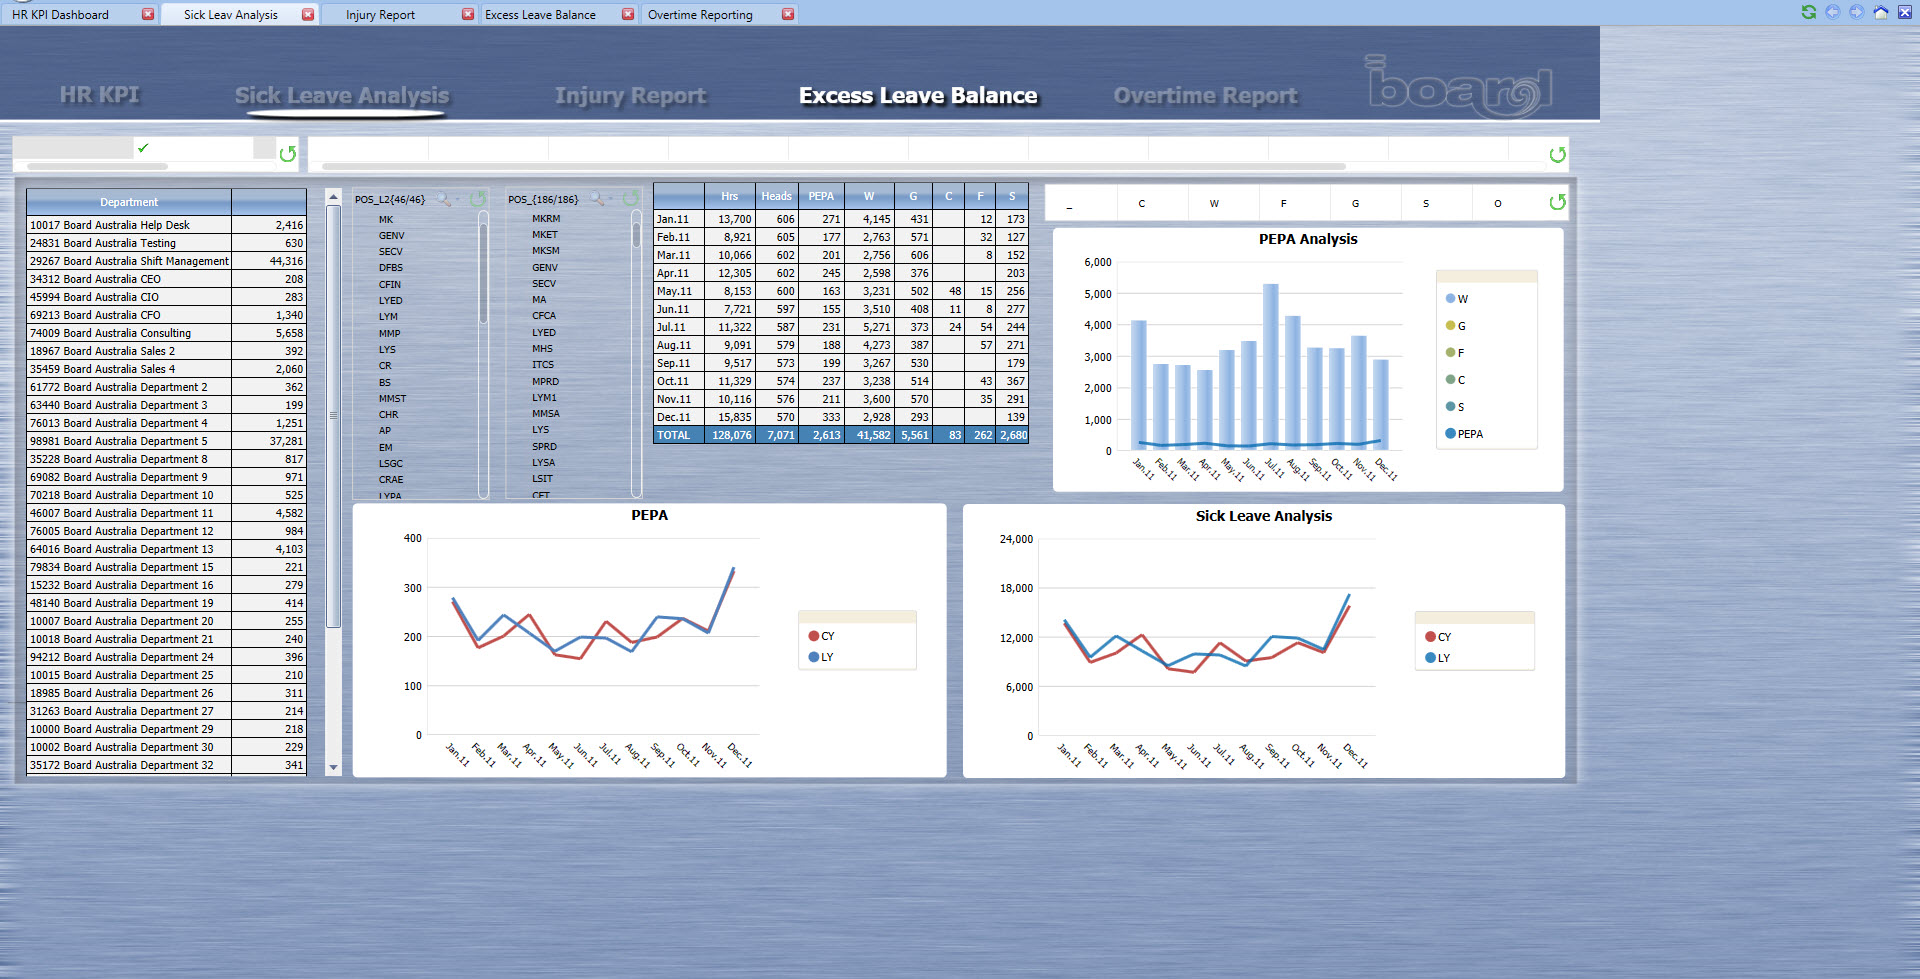
Task: Click the W legend swatch in PEPA Analysis
Action: tap(1450, 299)
